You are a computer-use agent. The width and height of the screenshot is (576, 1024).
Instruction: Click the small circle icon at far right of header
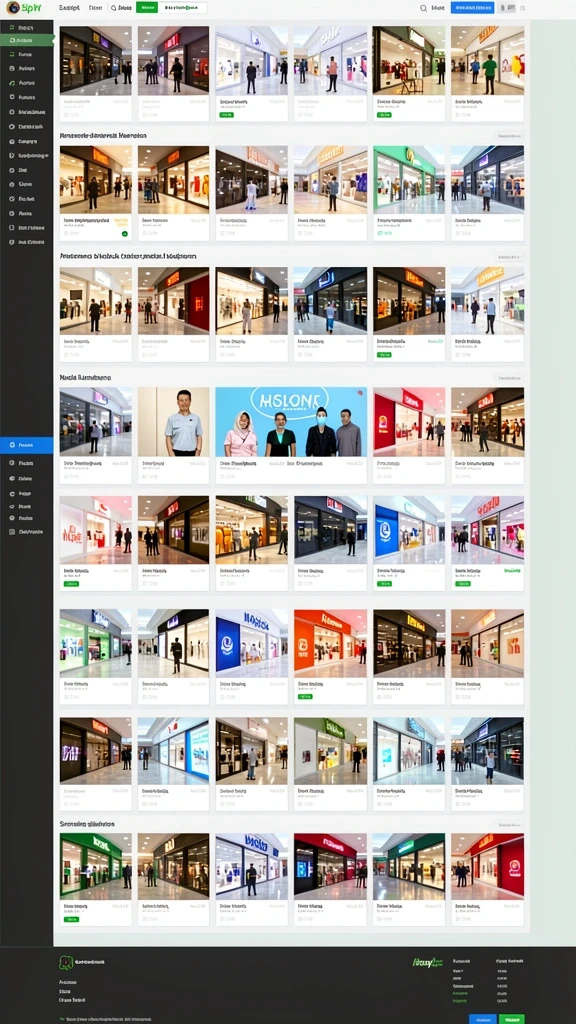coord(523,8)
